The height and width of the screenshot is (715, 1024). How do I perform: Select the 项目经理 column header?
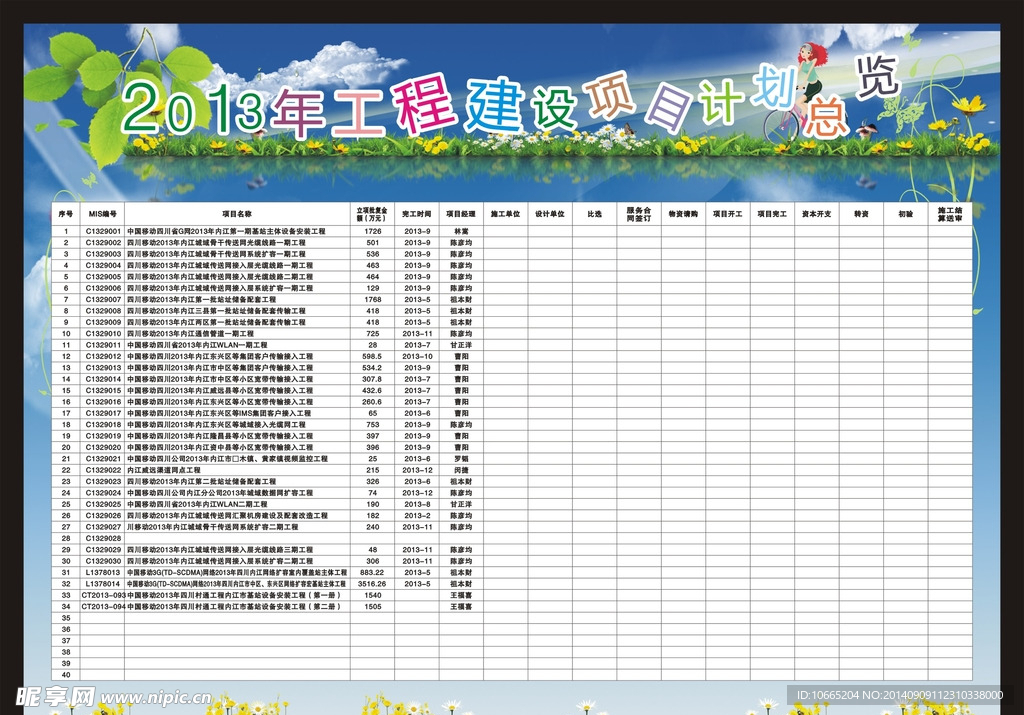tap(461, 214)
